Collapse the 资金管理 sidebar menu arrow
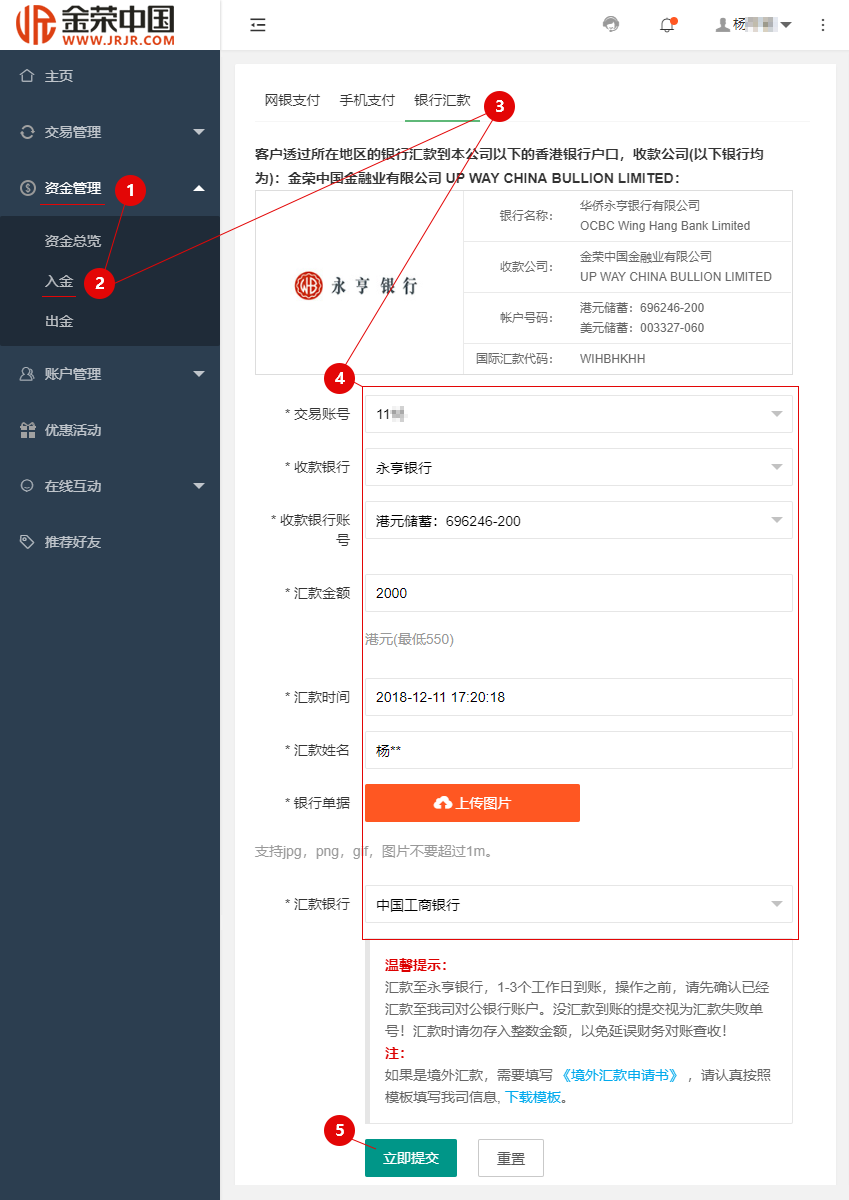849x1200 pixels. [x=199, y=188]
